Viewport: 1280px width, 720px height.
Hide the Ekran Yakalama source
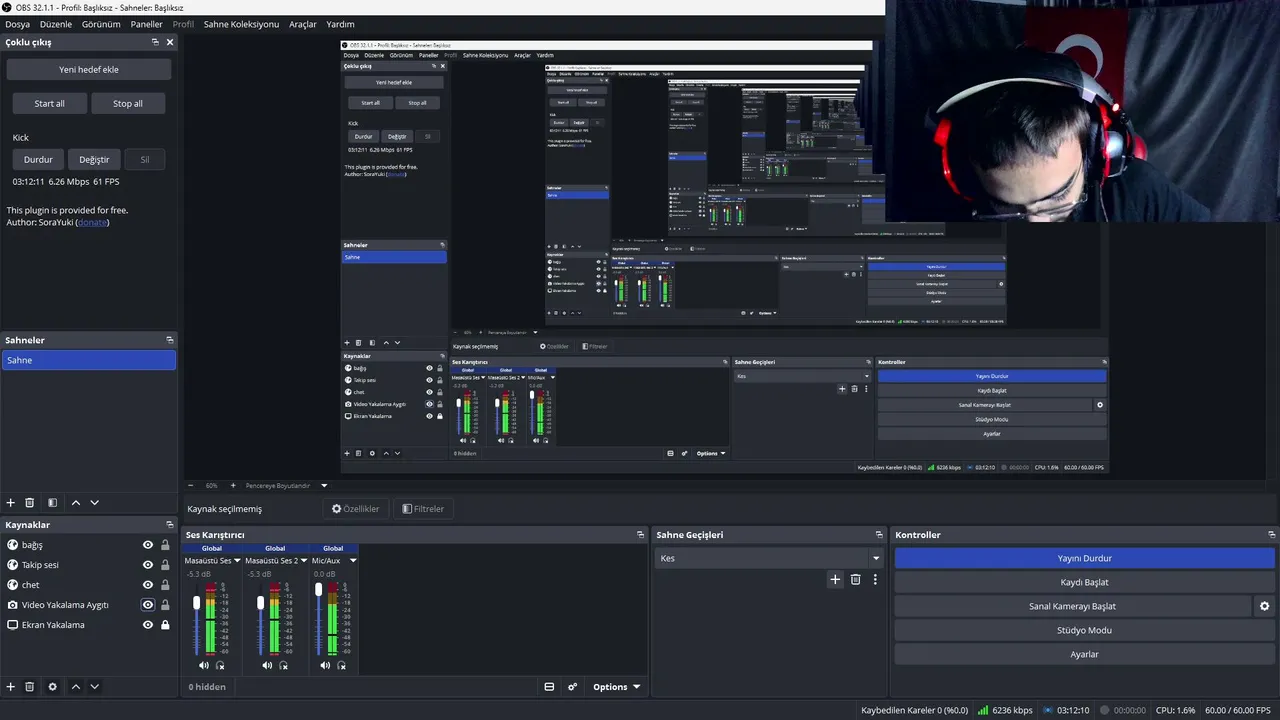(148, 625)
